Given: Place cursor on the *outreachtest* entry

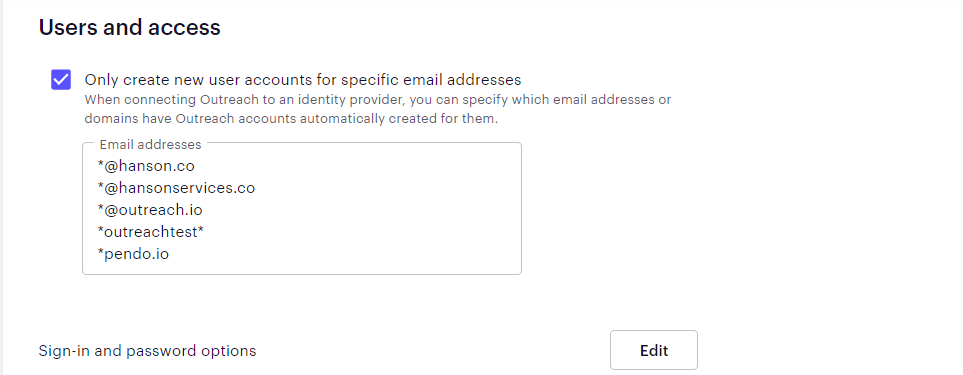Looking at the screenshot, I should coord(150,232).
